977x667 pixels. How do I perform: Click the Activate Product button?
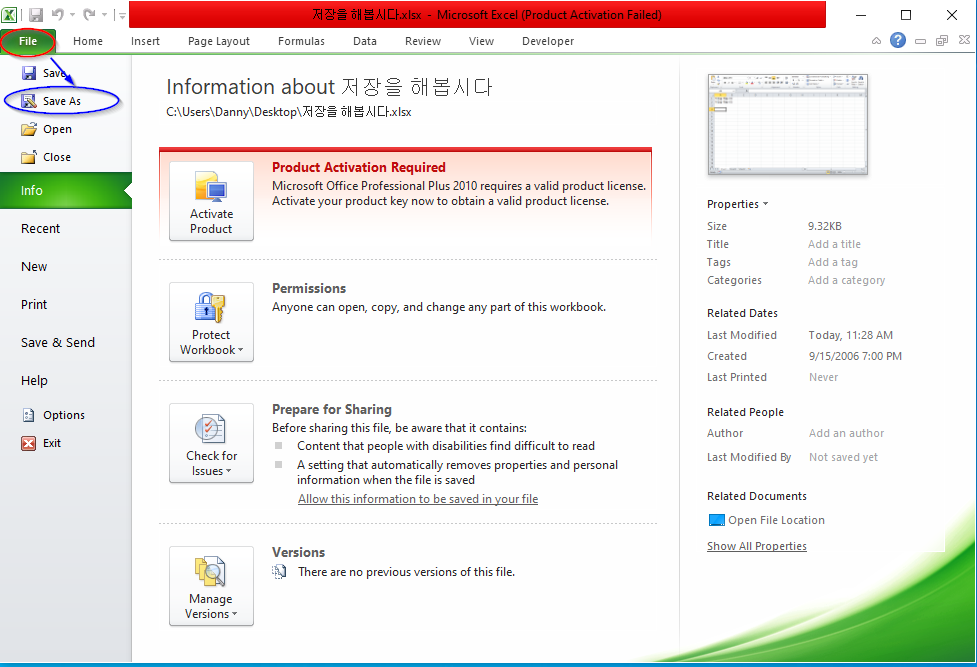tap(211, 201)
